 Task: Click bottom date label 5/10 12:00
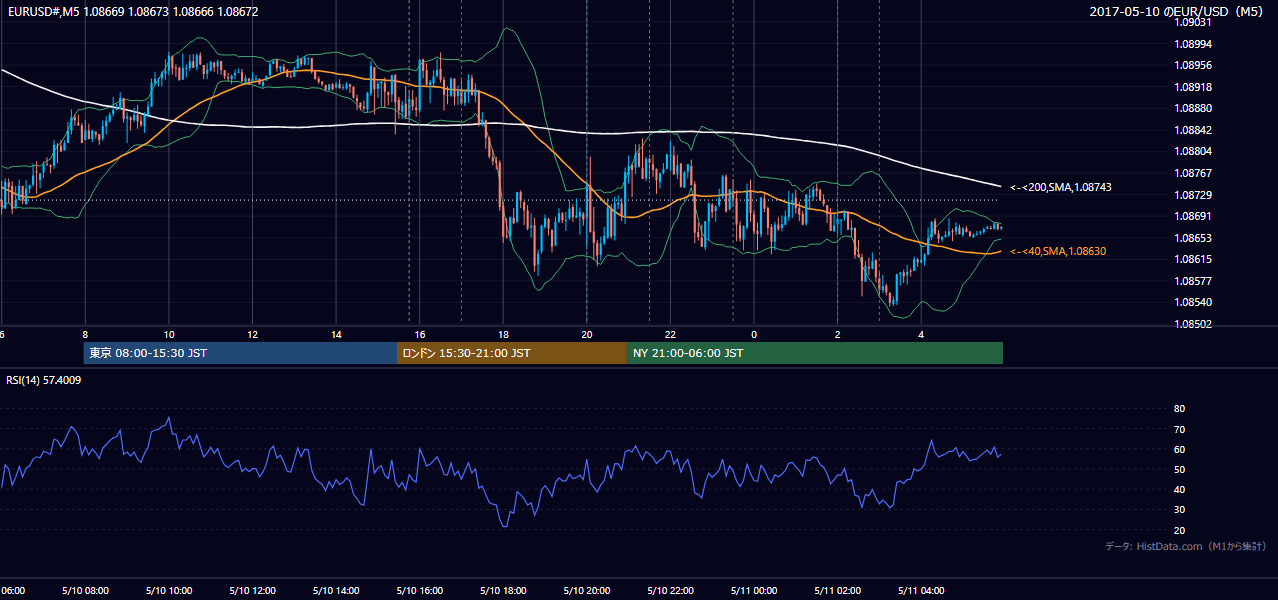click(x=253, y=590)
